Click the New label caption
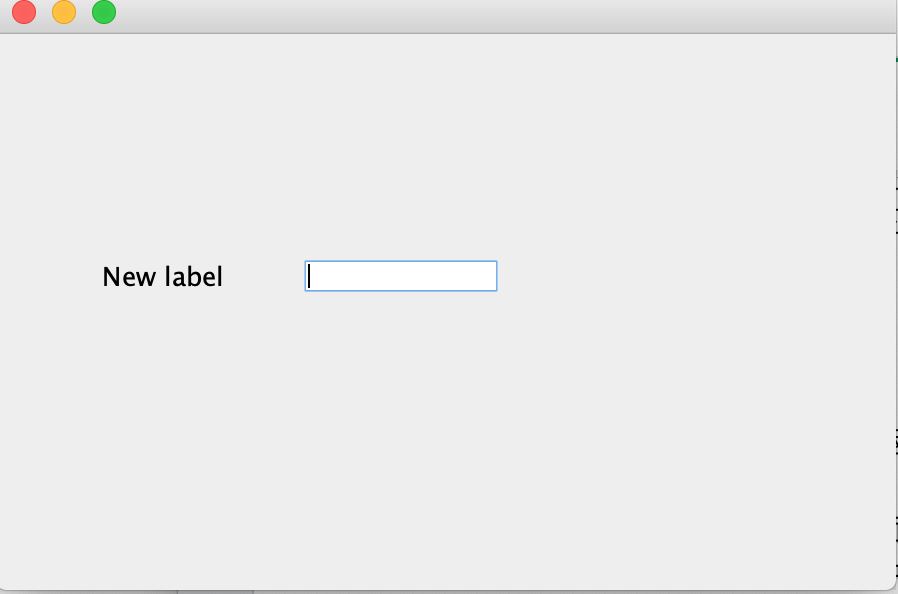This screenshot has height=594, width=898. pyautogui.click(x=162, y=277)
